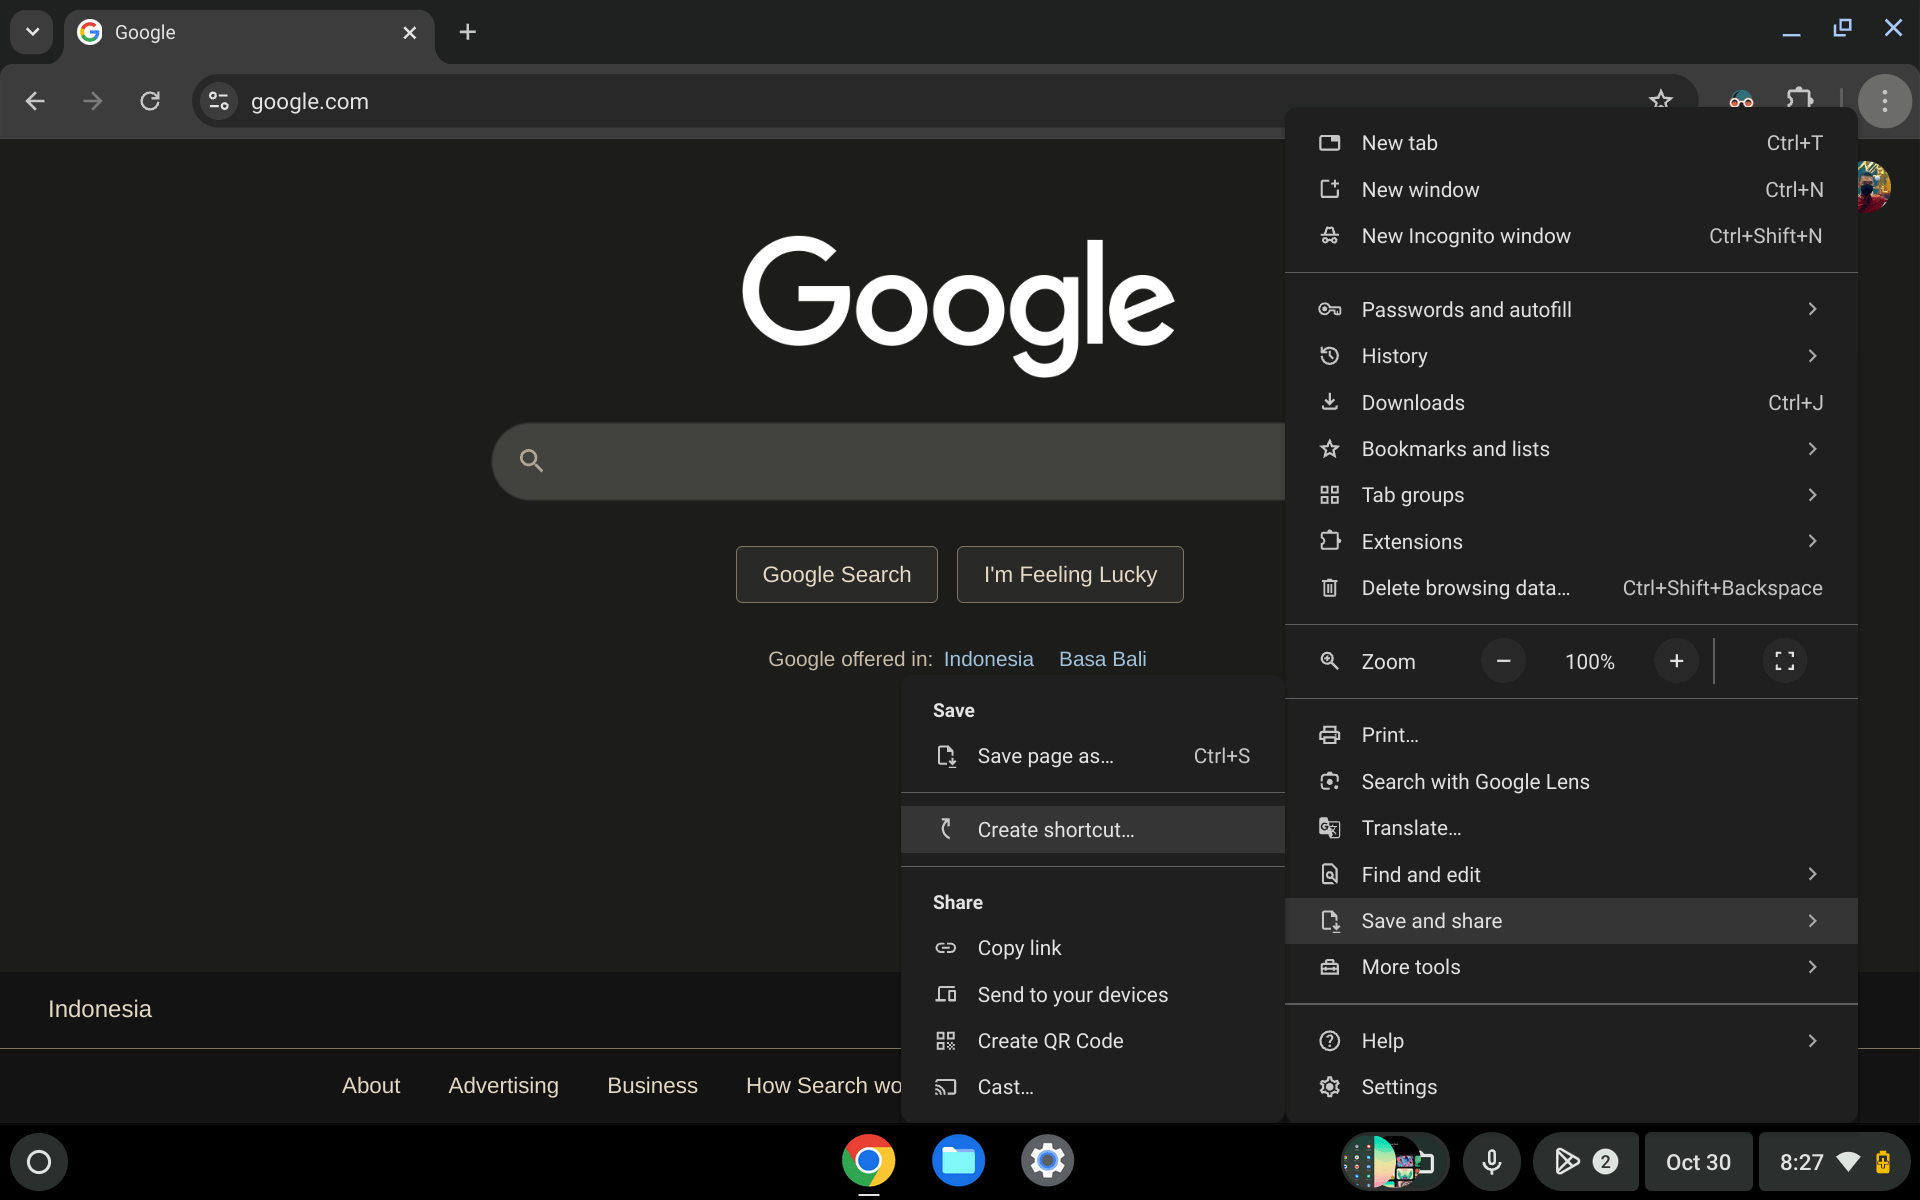Expand the More tools submenu
The image size is (1920, 1200).
pos(1571,967)
